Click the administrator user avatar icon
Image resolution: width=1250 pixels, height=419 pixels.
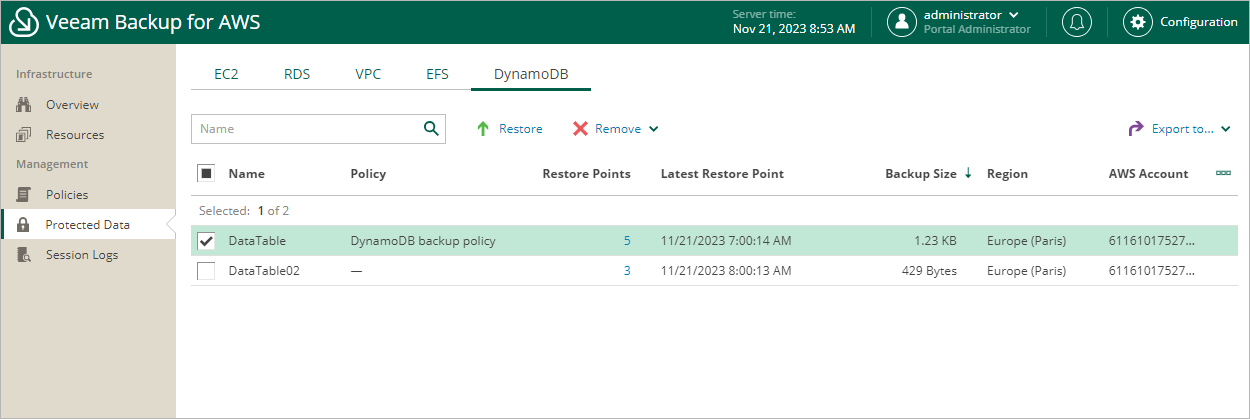tap(902, 22)
